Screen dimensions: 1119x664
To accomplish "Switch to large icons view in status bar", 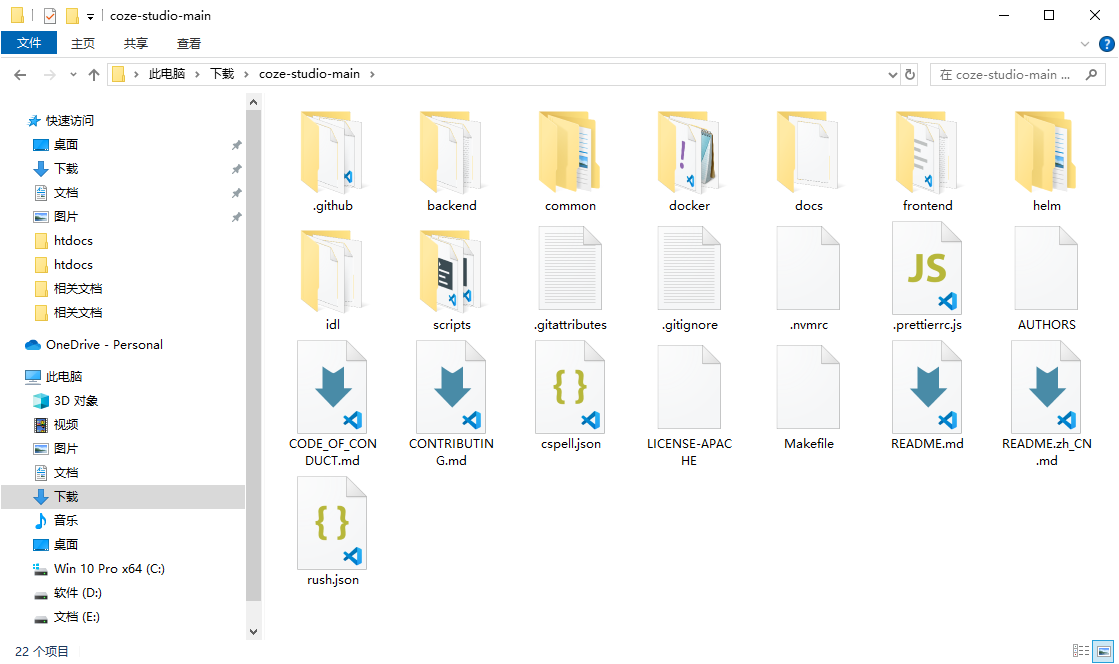I will coord(1102,651).
